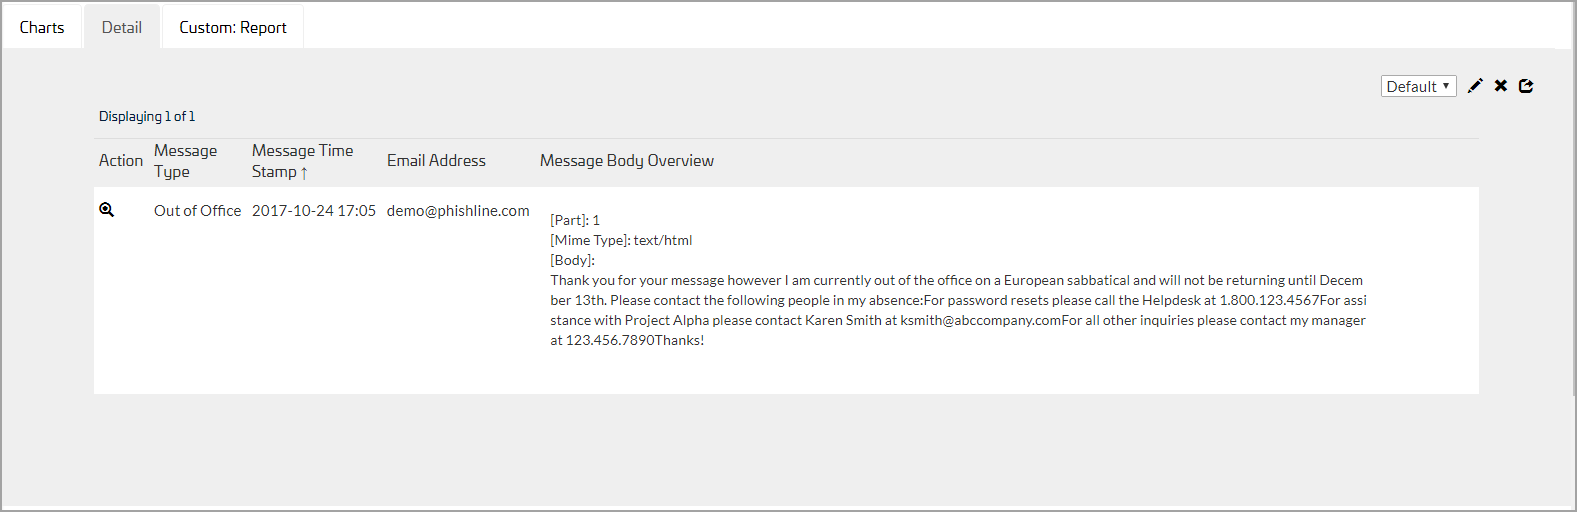Screen dimensions: 1577x512
Task: Click the out-of-office message body text
Action: [x=958, y=310]
